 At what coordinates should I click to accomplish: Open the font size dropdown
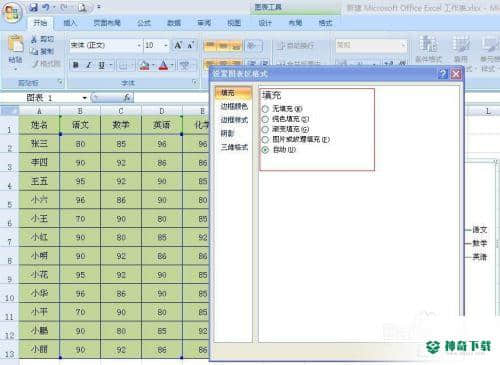pyautogui.click(x=166, y=45)
